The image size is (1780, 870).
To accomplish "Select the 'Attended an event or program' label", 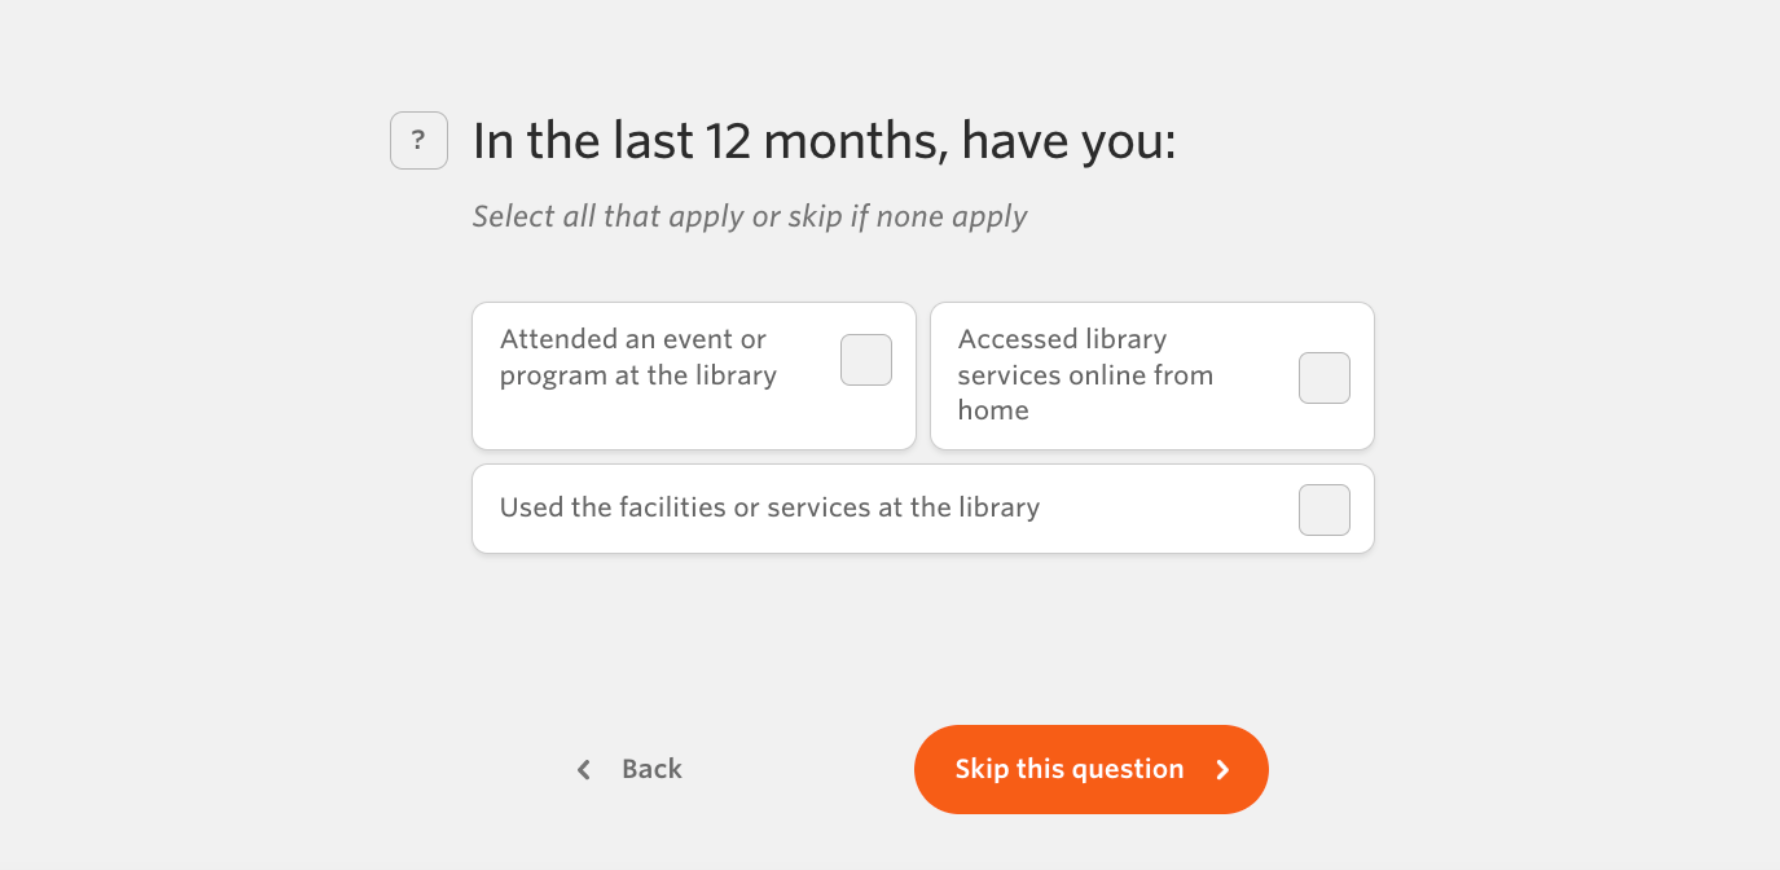I will [x=638, y=357].
